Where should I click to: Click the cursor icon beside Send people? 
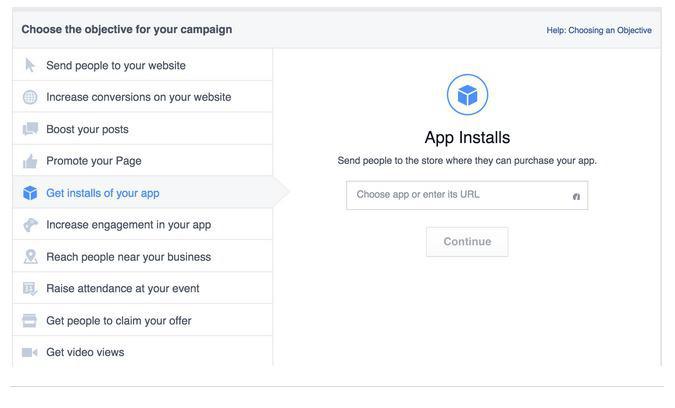(x=30, y=65)
